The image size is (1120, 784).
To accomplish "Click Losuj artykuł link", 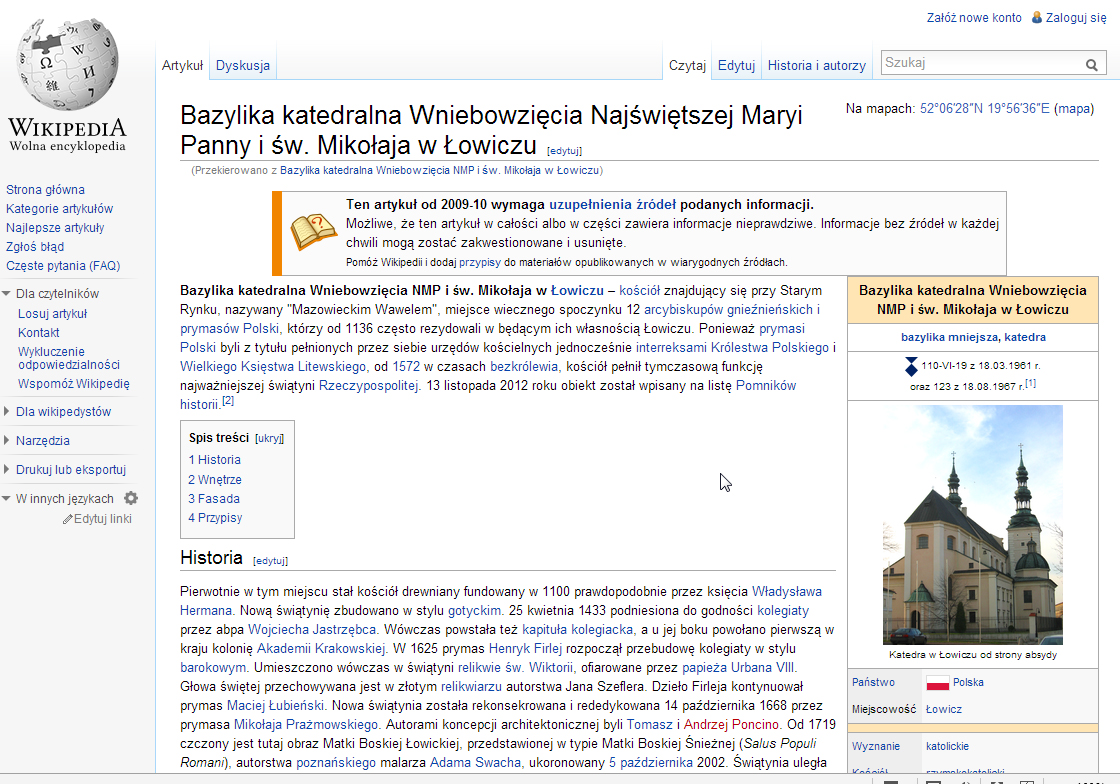I will pyautogui.click(x=52, y=313).
